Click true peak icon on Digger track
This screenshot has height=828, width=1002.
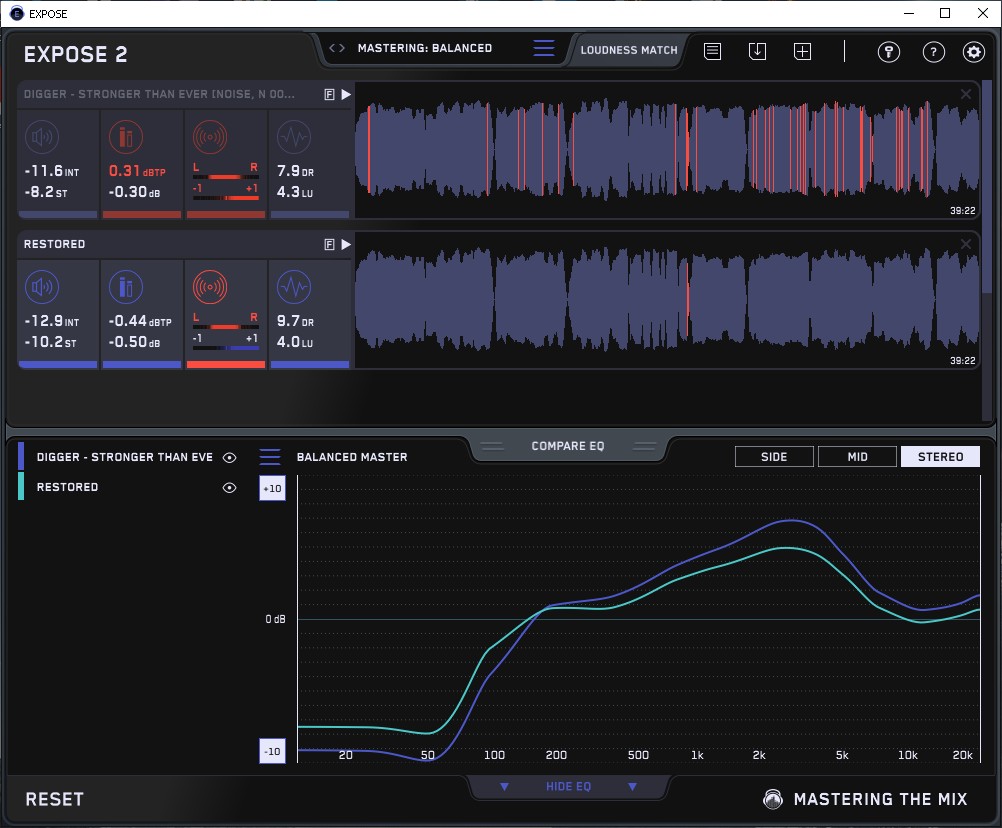126,137
